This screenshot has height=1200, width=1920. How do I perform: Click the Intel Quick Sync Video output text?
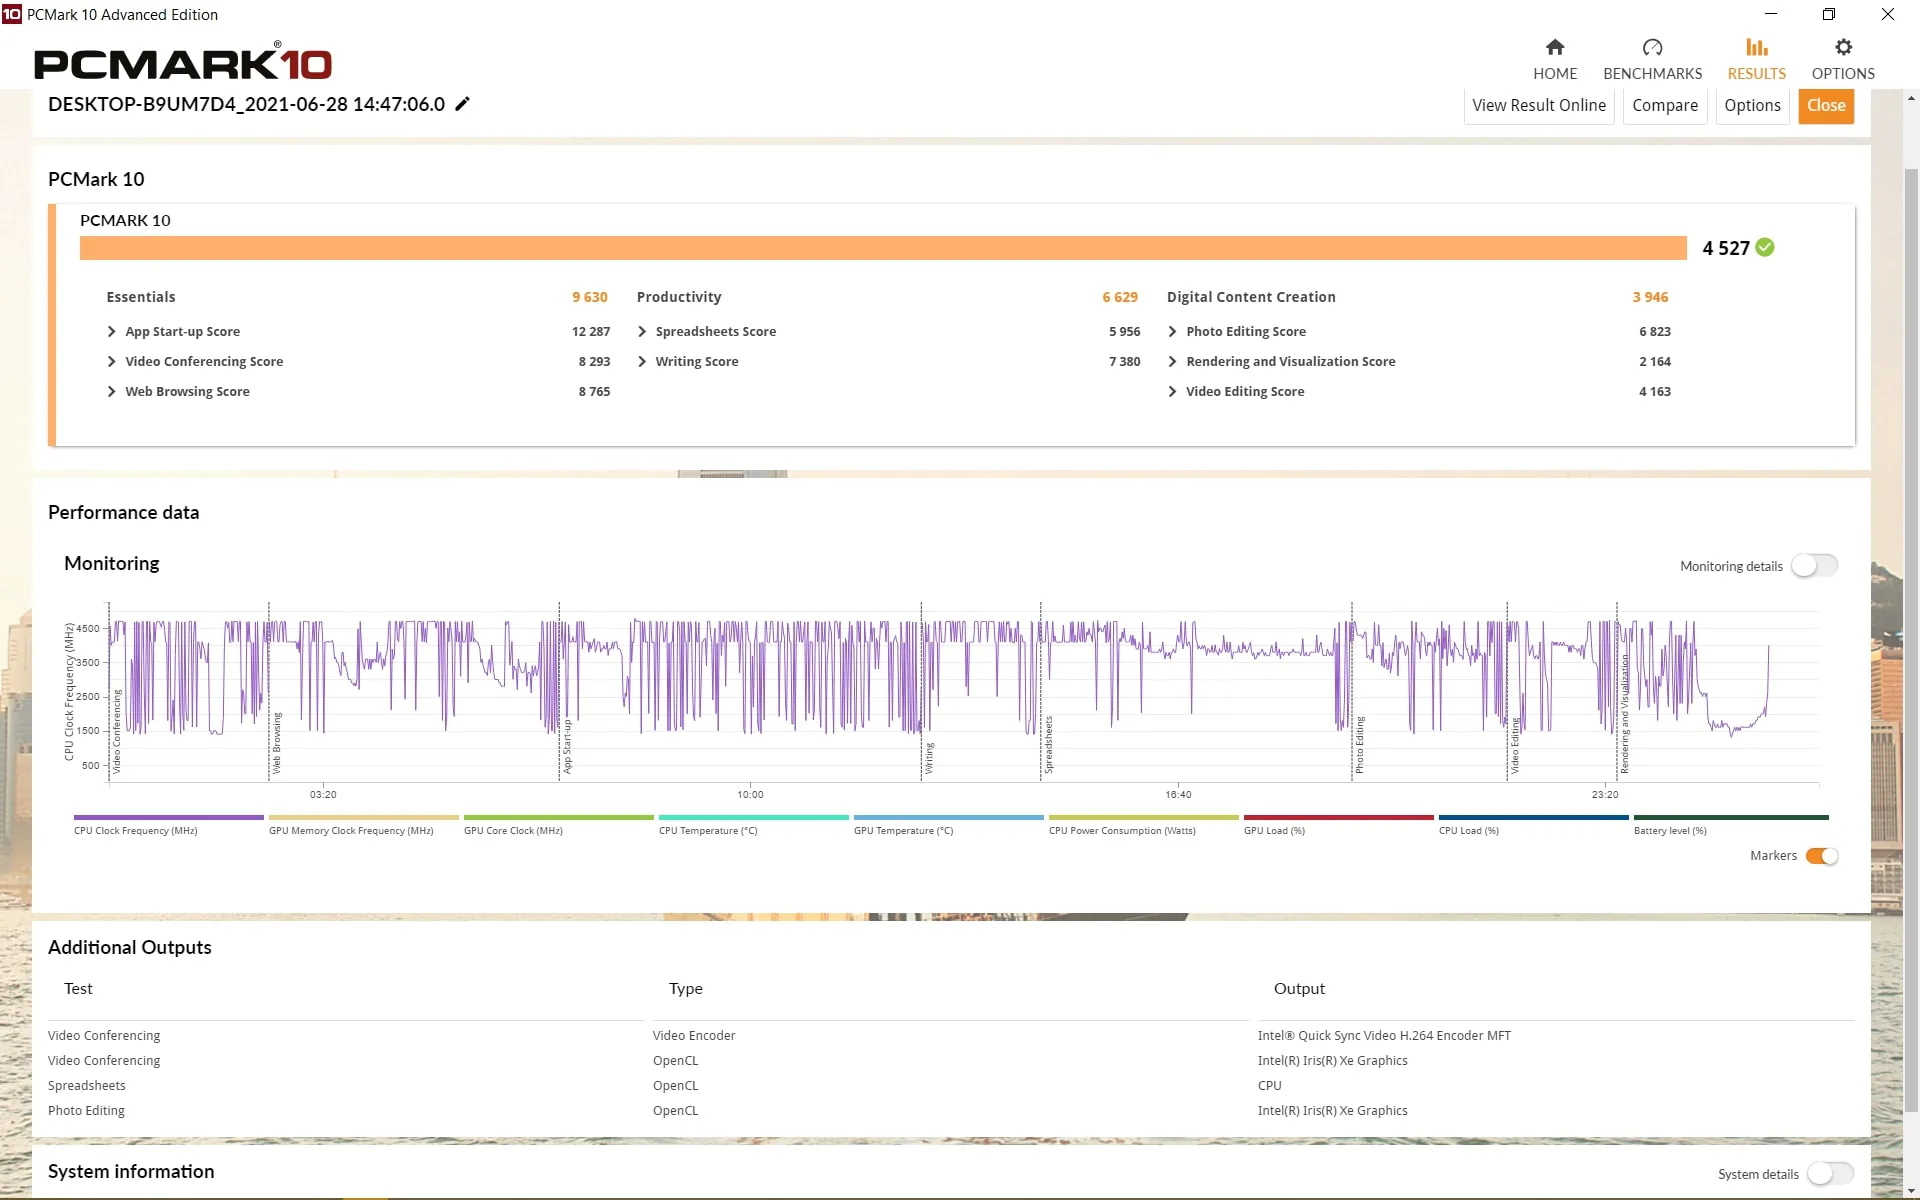click(x=1384, y=1036)
